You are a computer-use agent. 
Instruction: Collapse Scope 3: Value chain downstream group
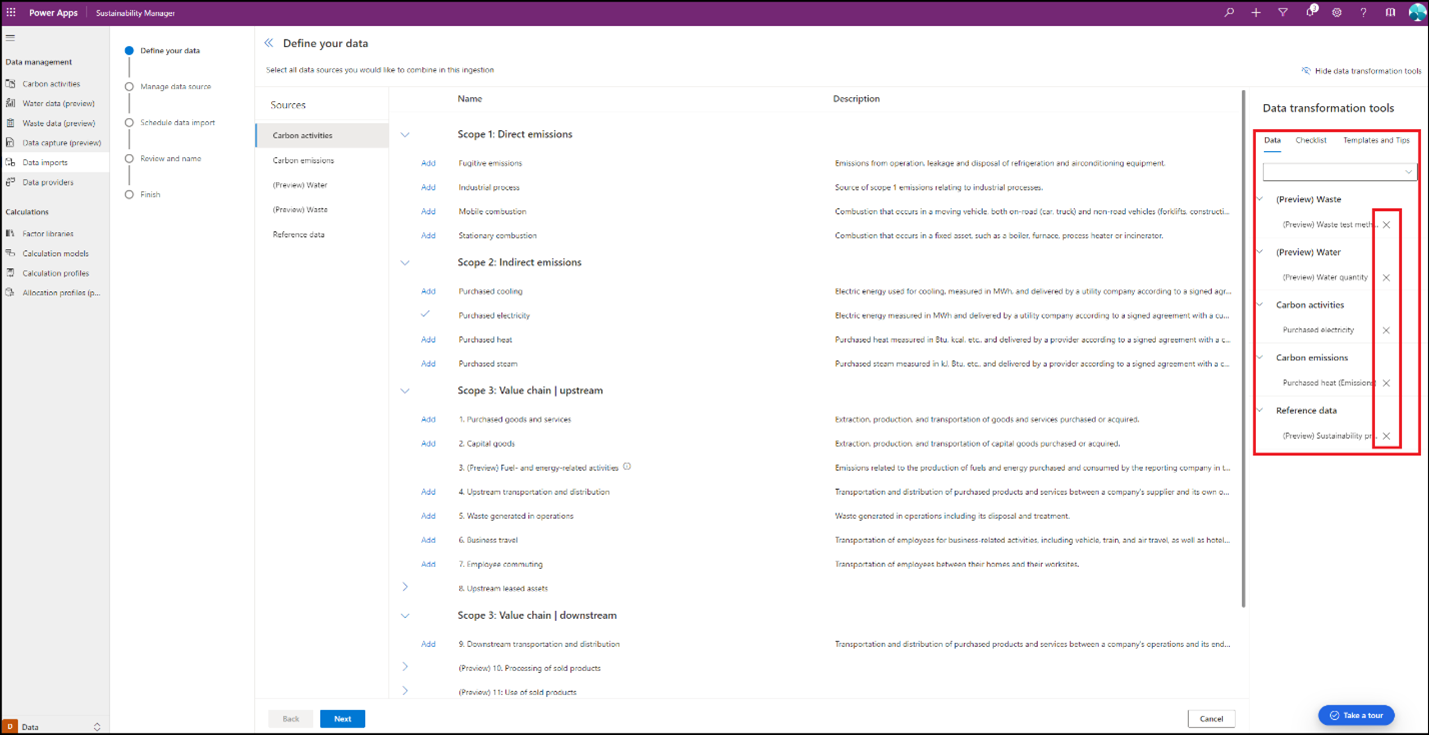(405, 616)
